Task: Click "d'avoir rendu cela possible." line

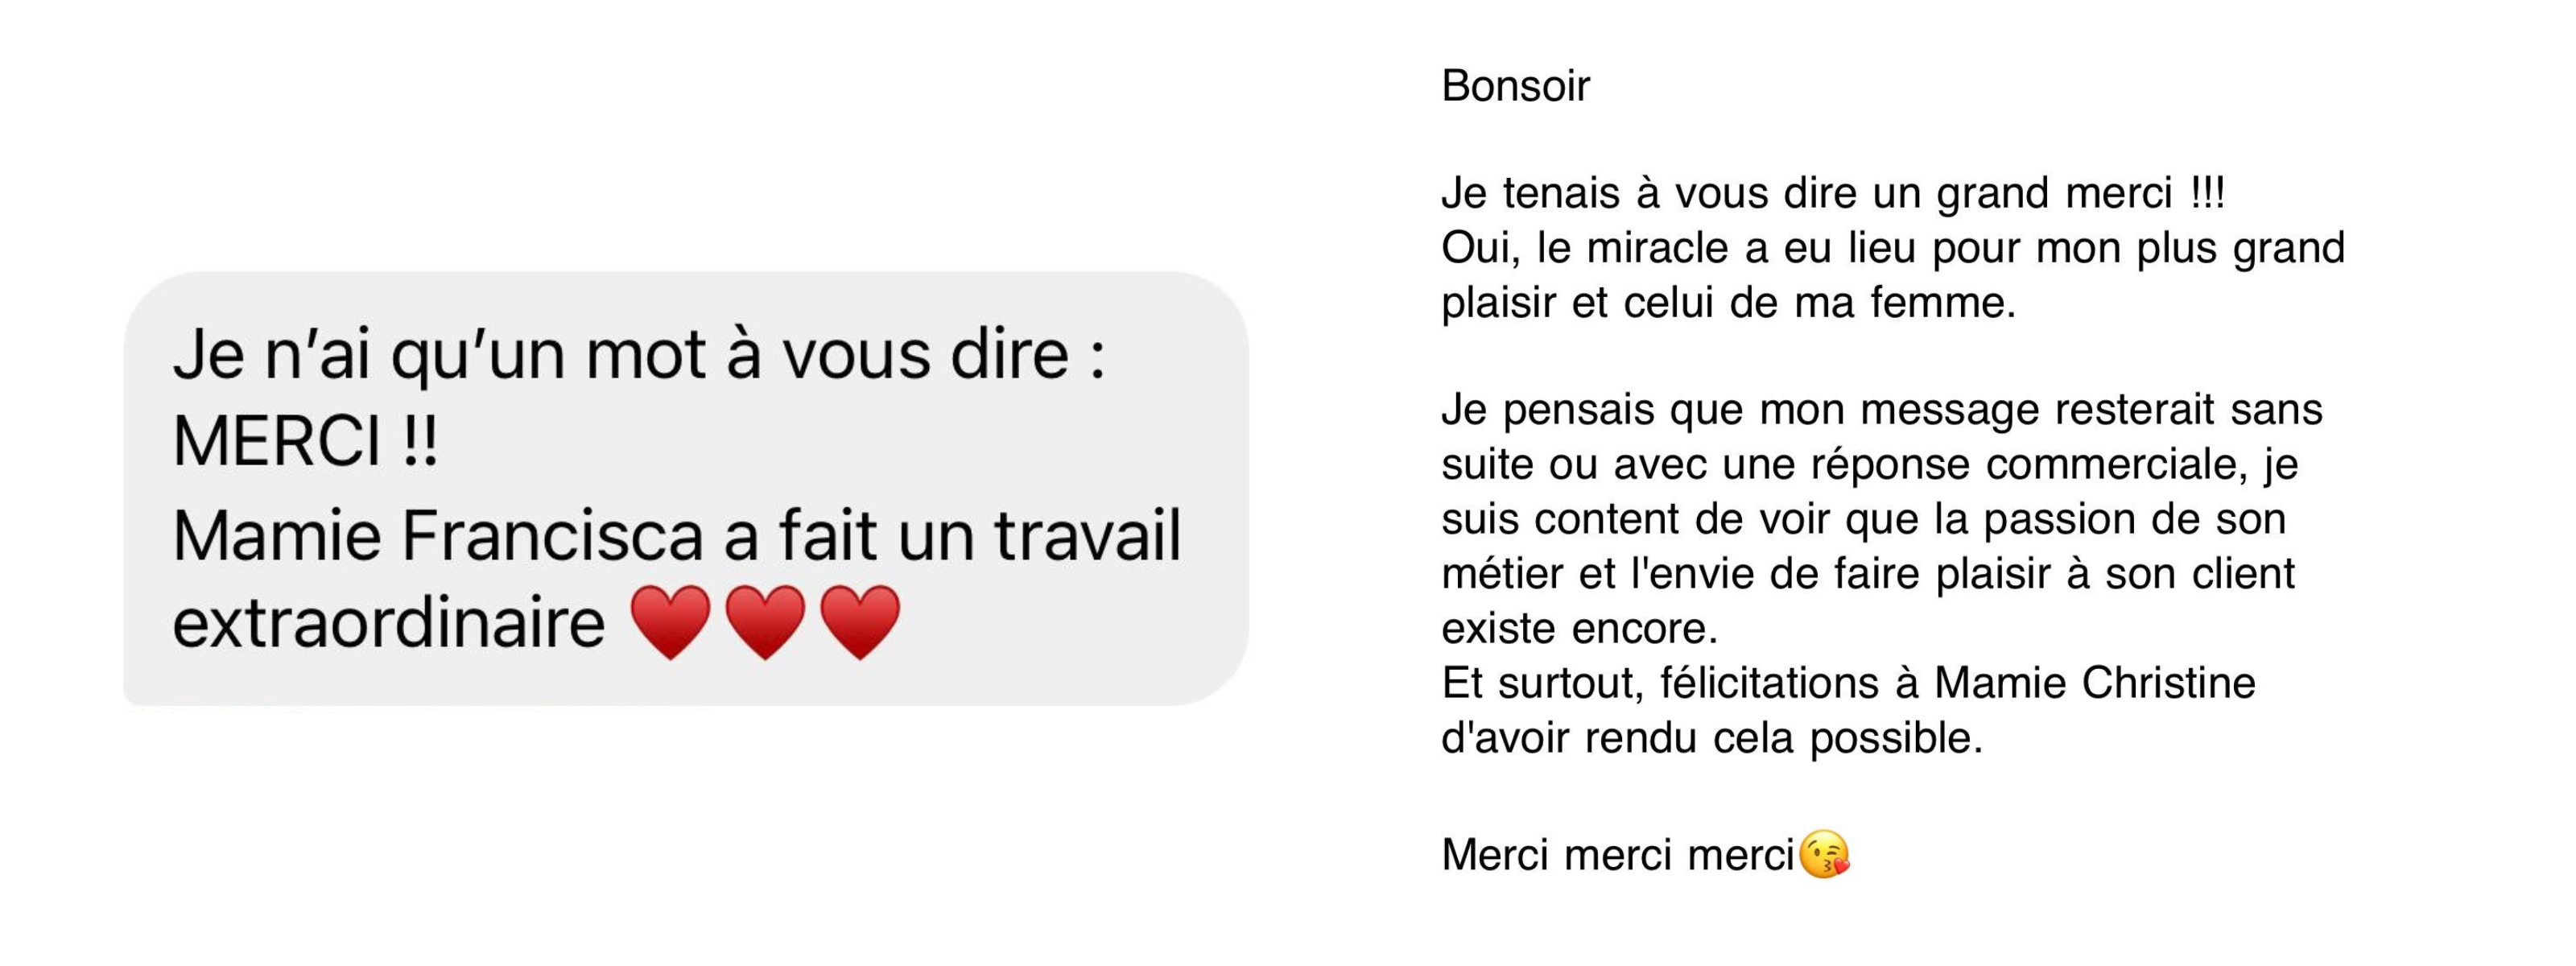Action: (1711, 738)
